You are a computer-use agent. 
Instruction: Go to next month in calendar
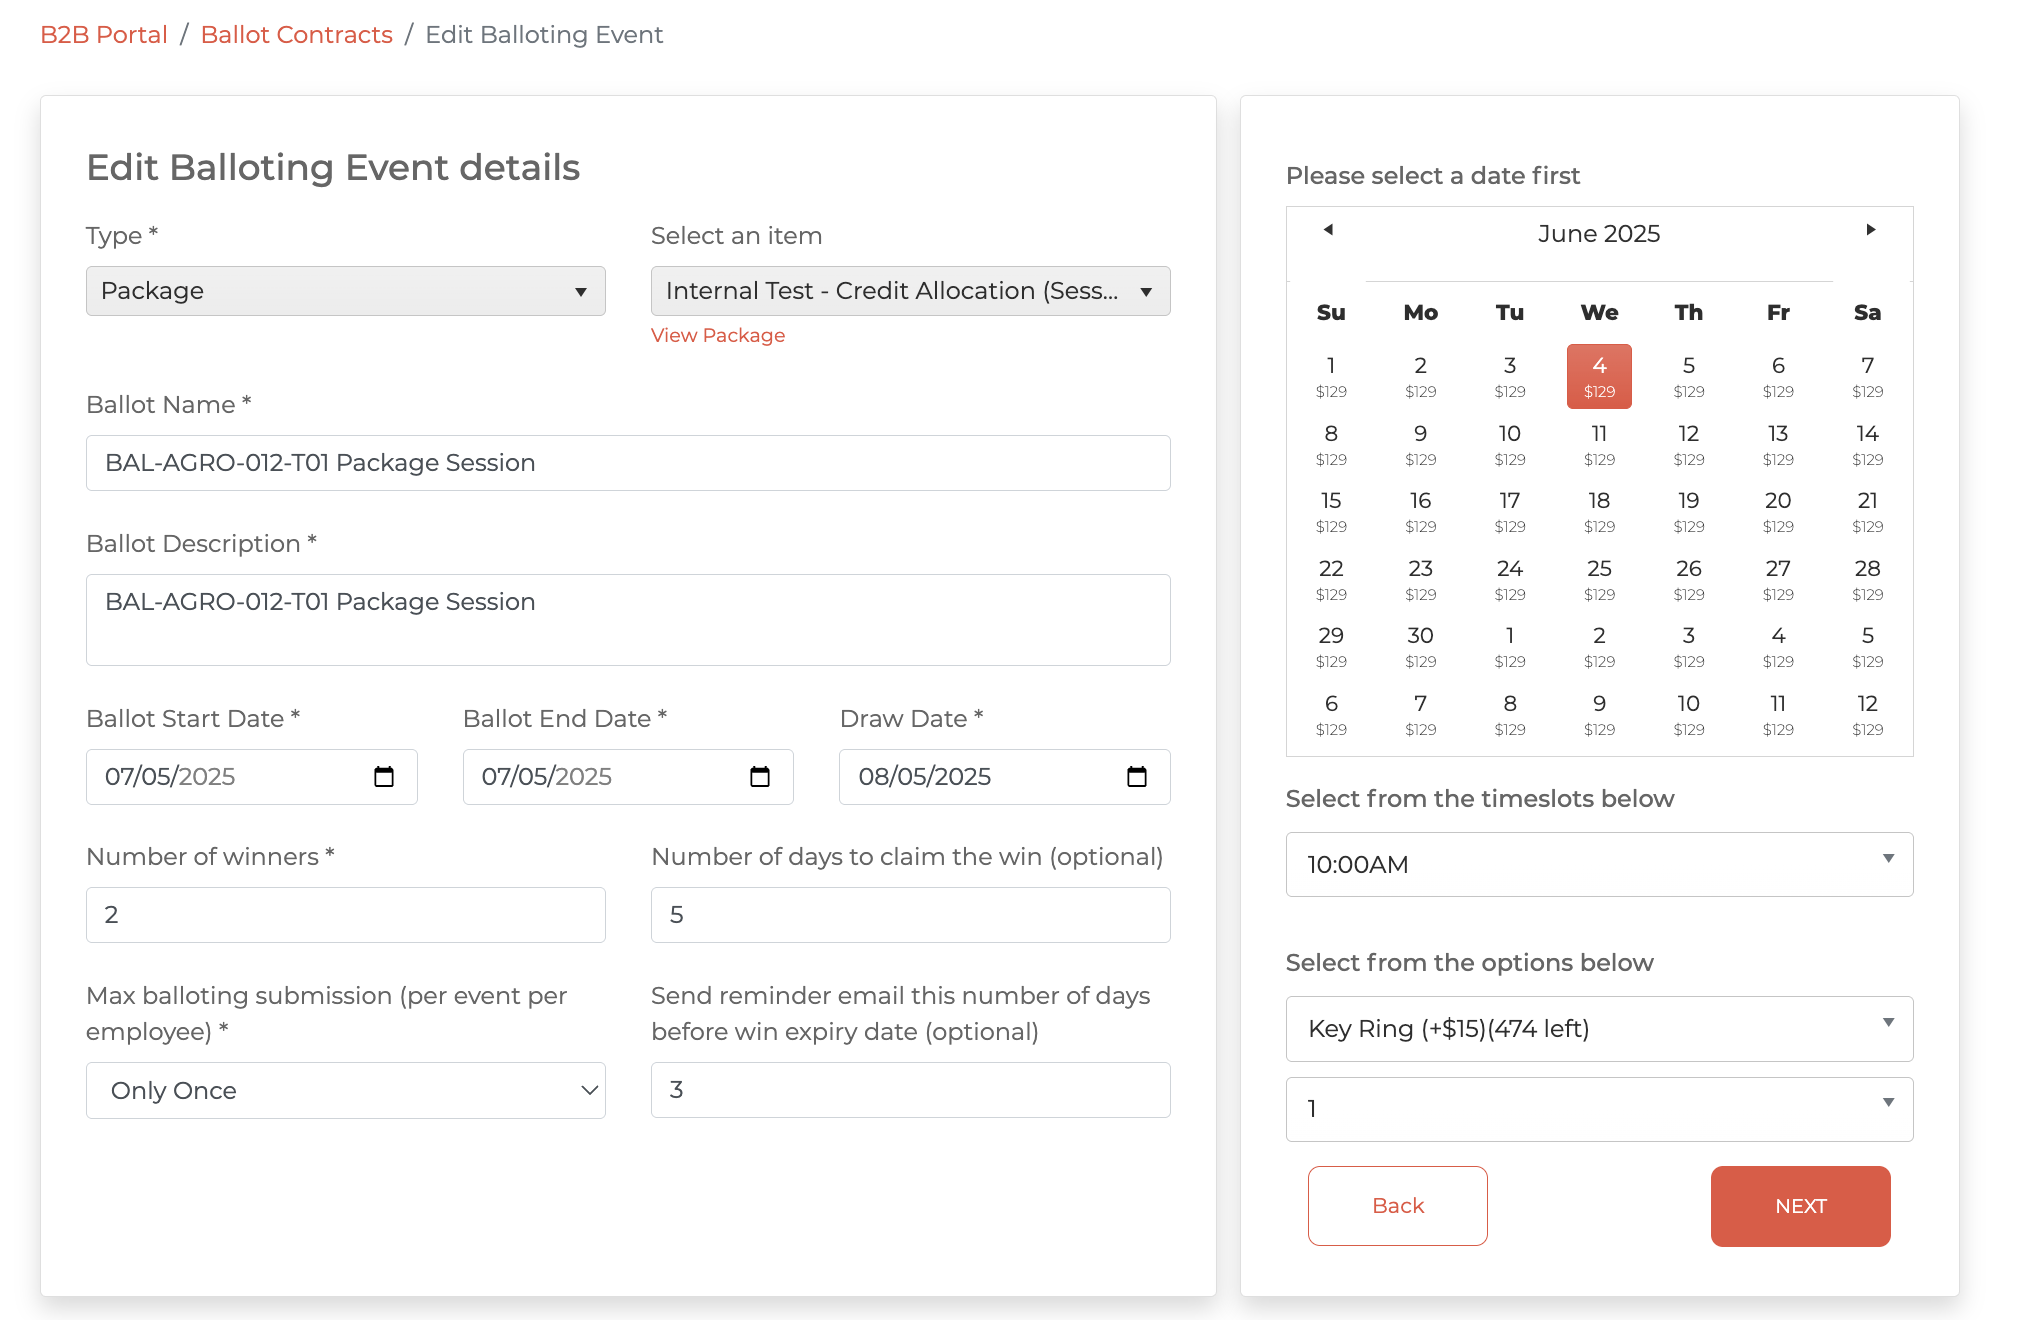1870,230
